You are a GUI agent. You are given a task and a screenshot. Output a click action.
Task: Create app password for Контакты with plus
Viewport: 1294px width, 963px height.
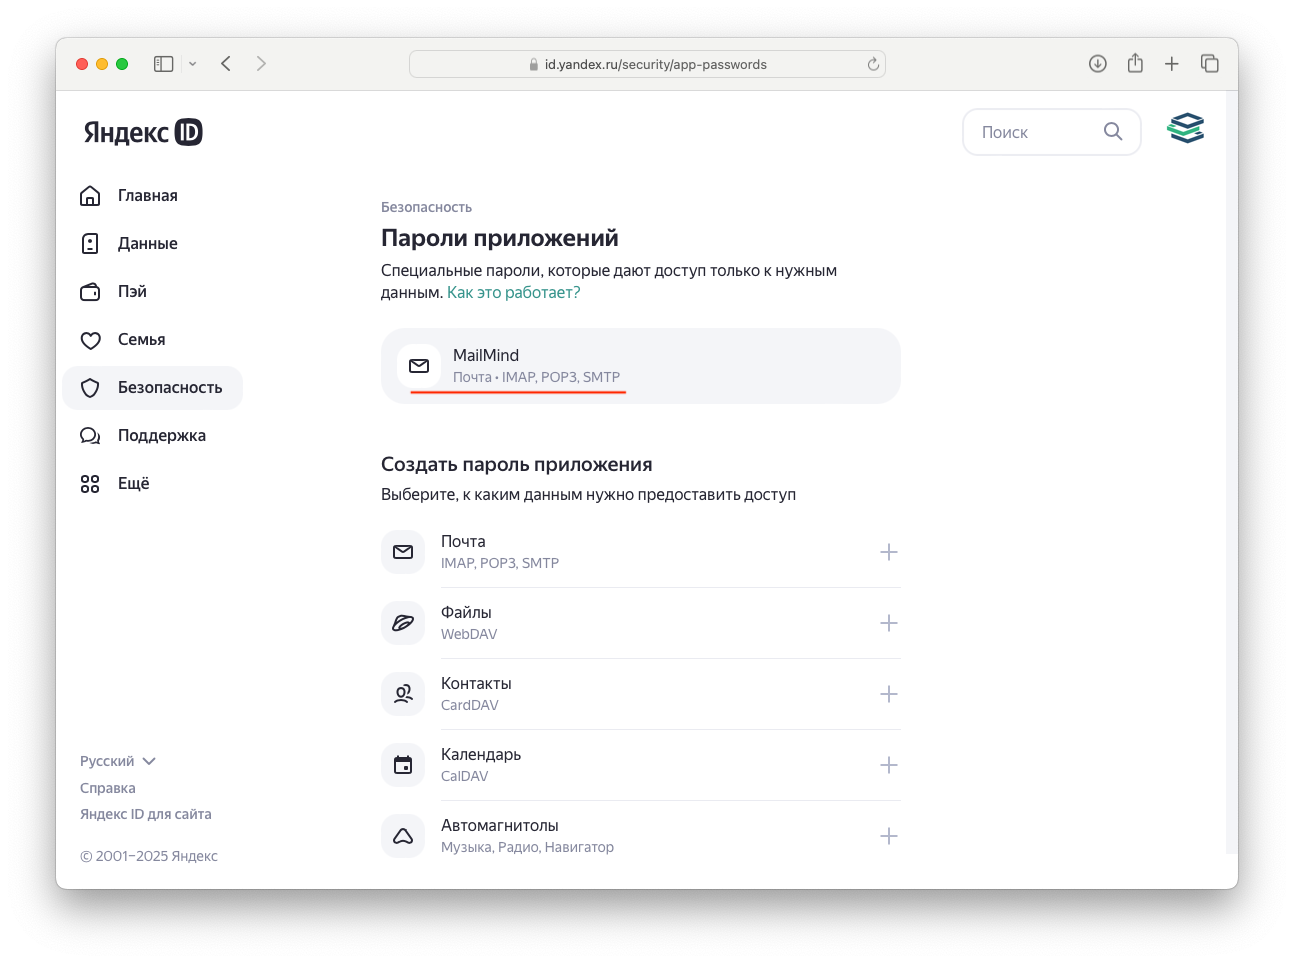pyautogui.click(x=888, y=693)
